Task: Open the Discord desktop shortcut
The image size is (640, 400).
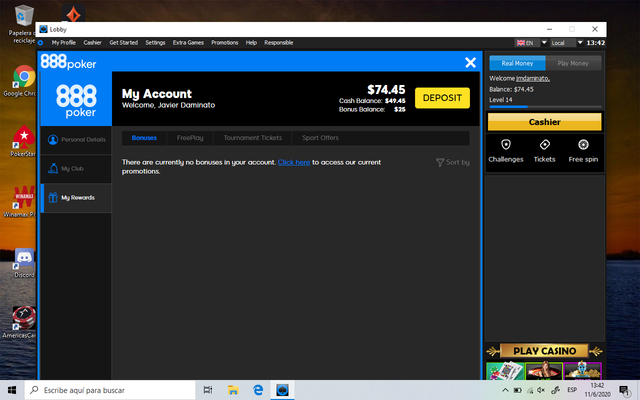Action: pyautogui.click(x=24, y=262)
